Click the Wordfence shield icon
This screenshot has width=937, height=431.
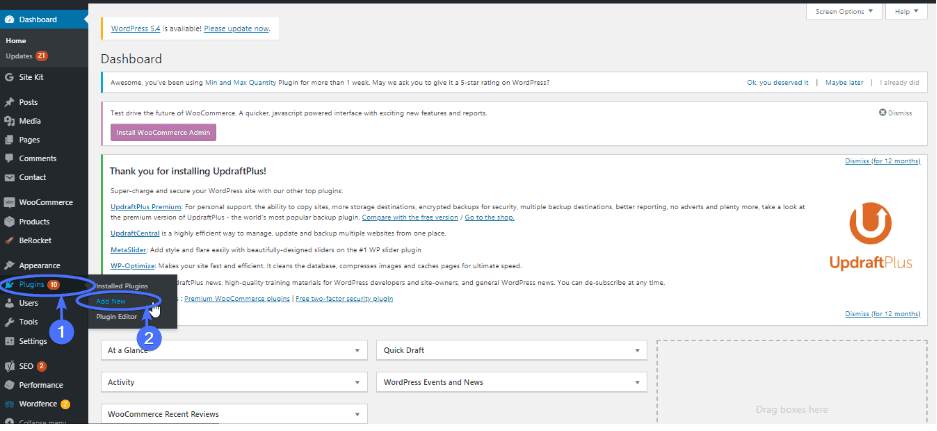10,404
